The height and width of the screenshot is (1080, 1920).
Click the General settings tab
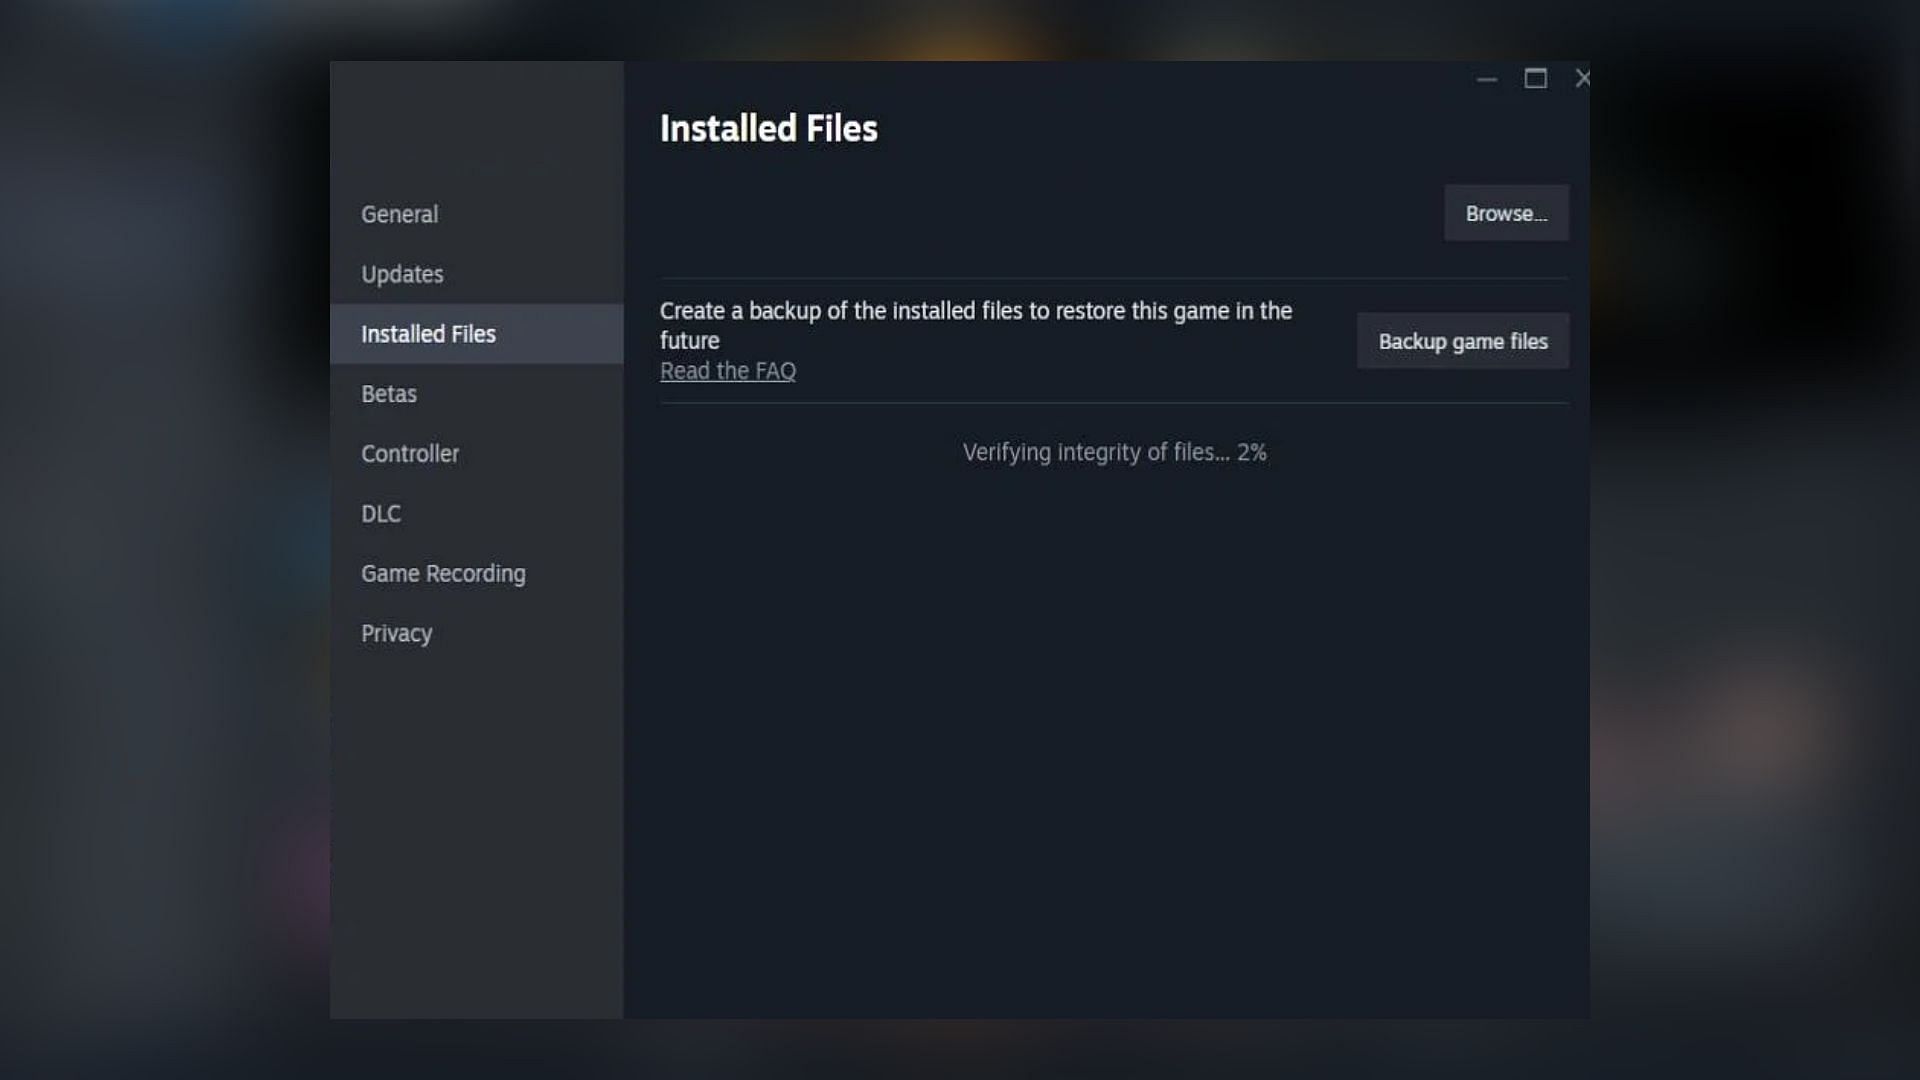(400, 214)
